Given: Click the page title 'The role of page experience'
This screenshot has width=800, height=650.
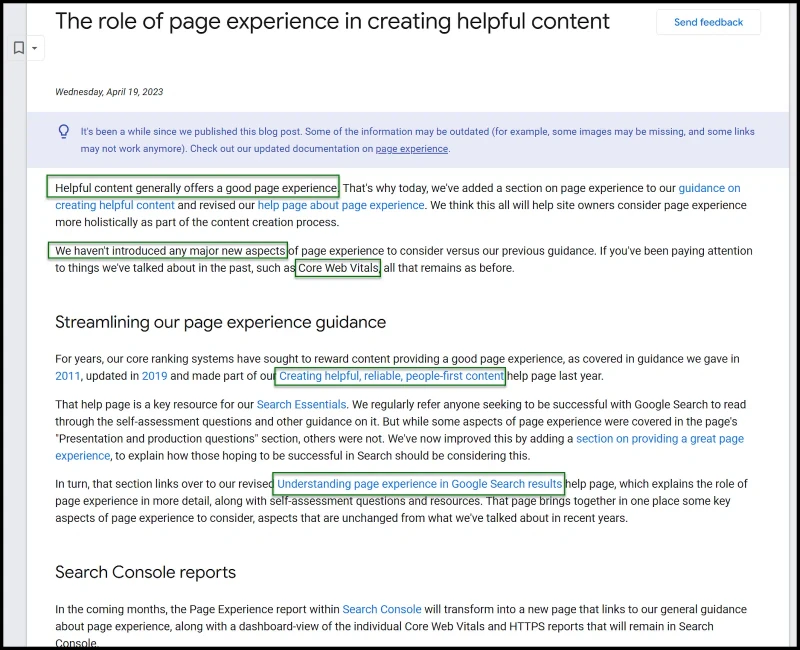Looking at the screenshot, I should tap(332, 21).
